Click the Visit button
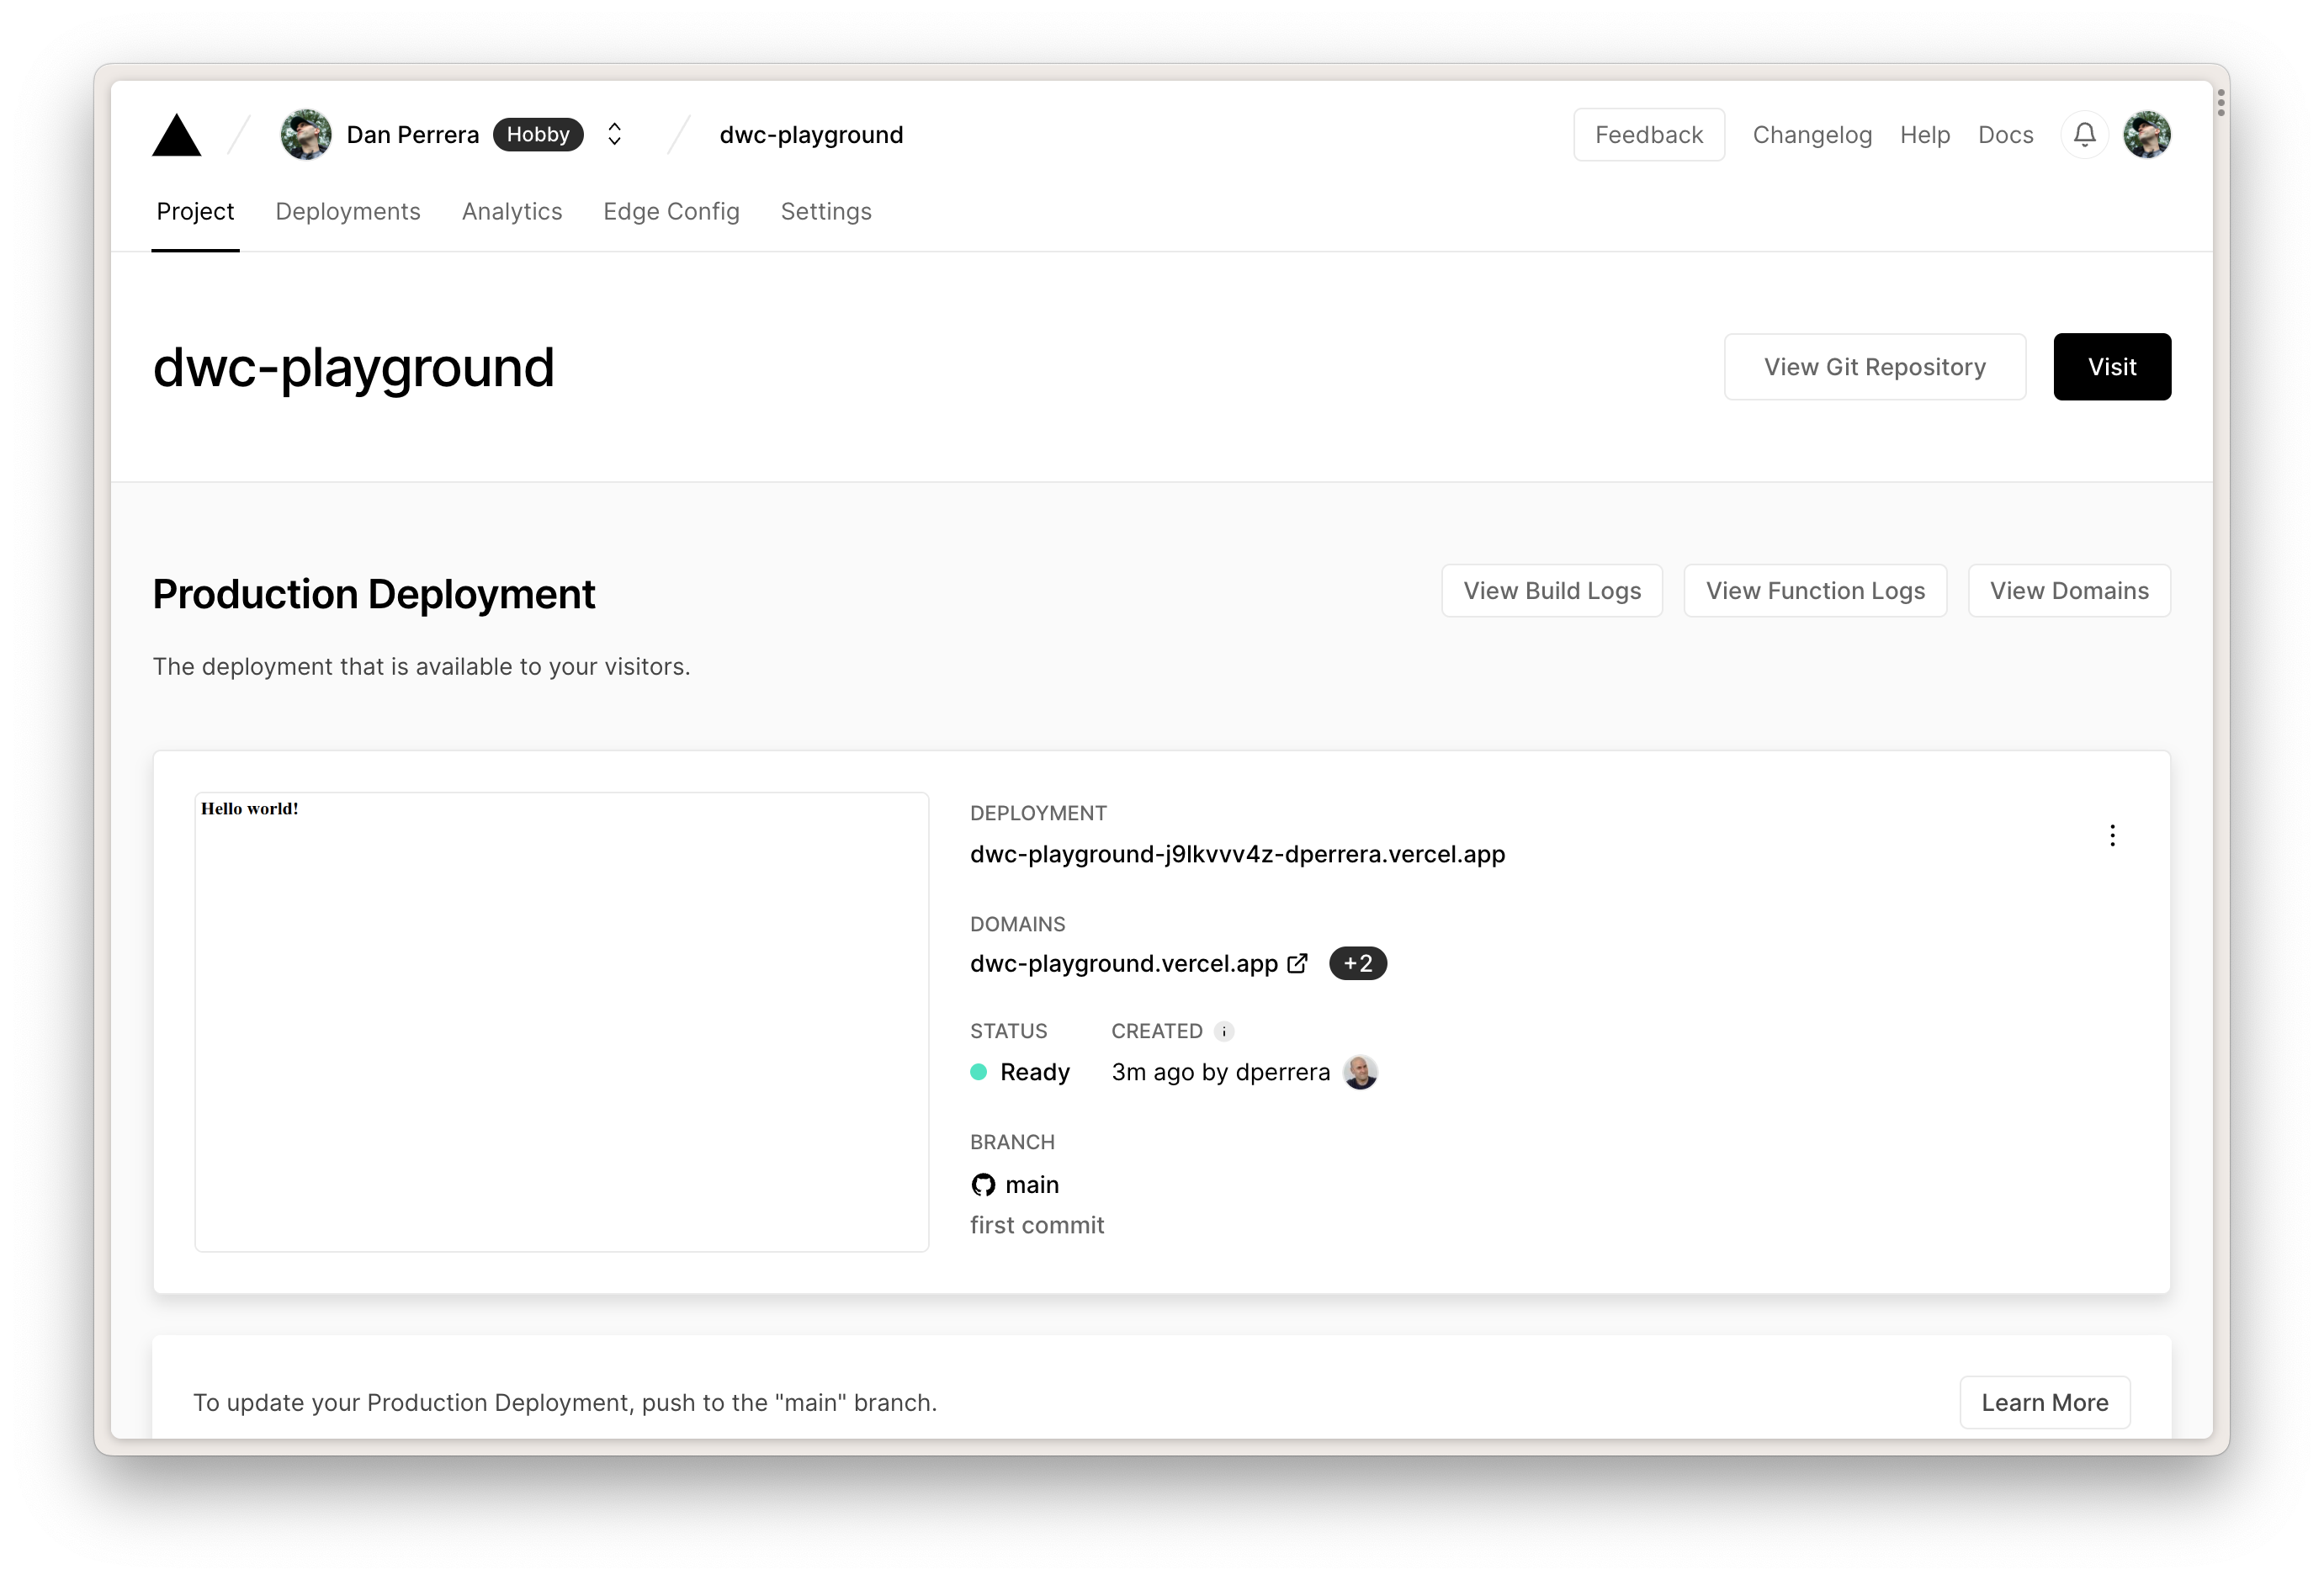The image size is (2324, 1580). tap(2111, 367)
